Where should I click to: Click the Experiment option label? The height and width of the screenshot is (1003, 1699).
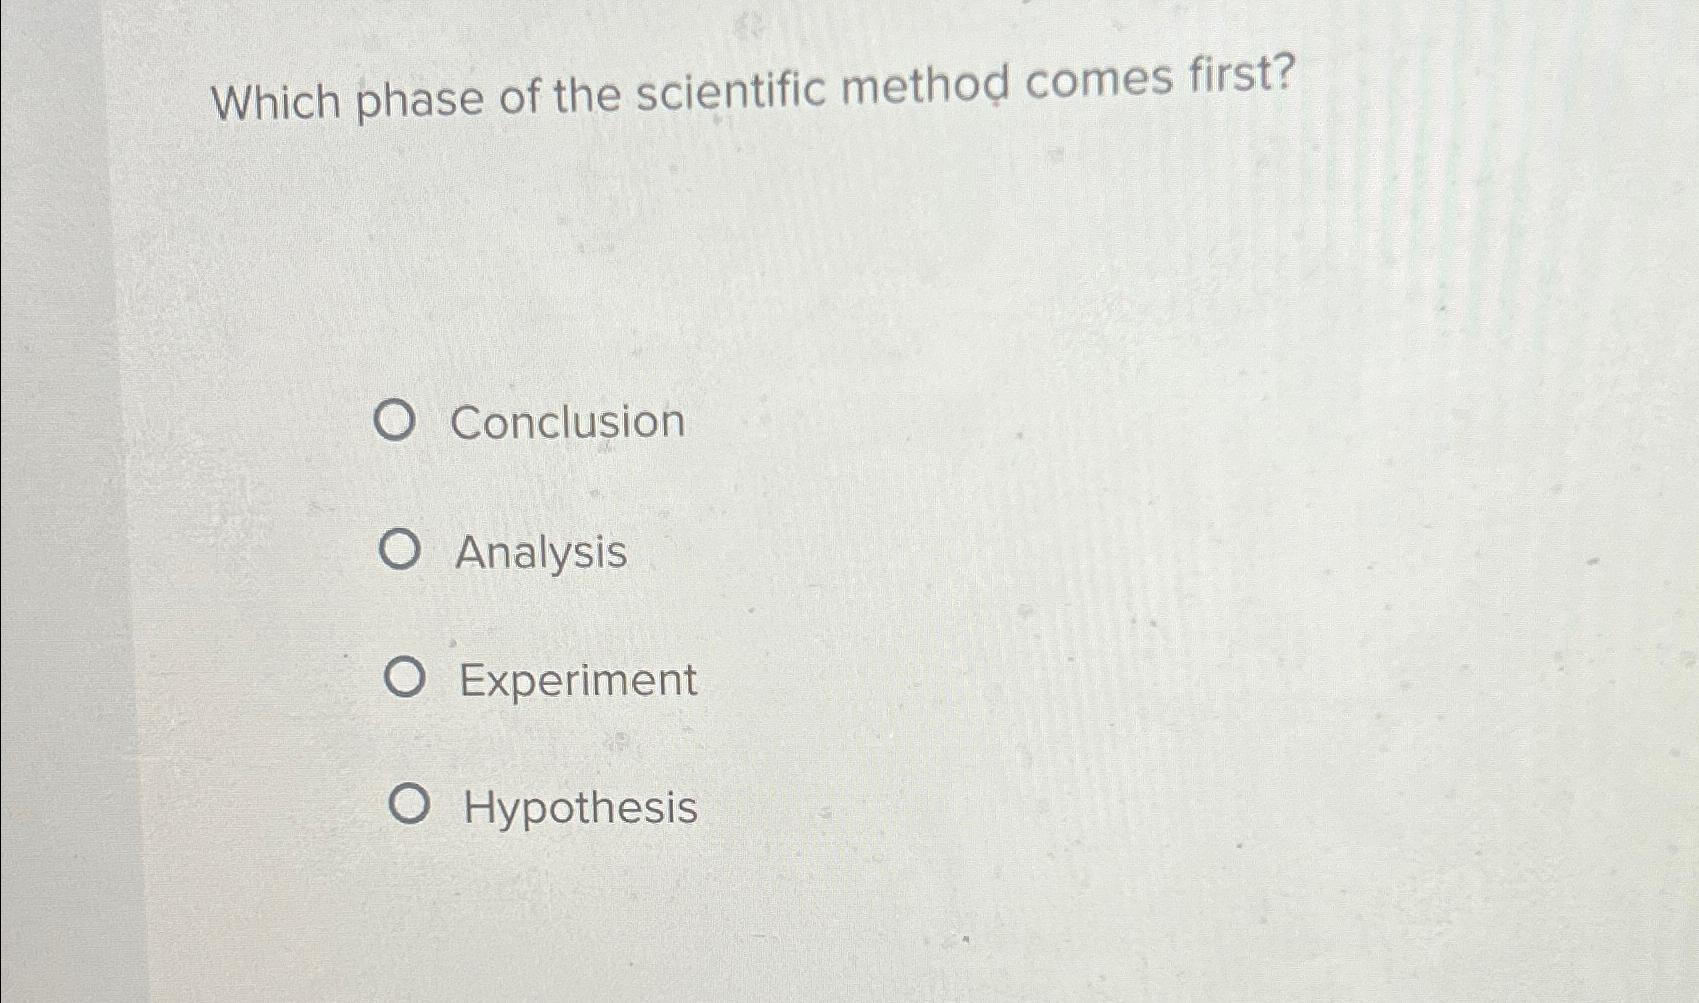577,681
